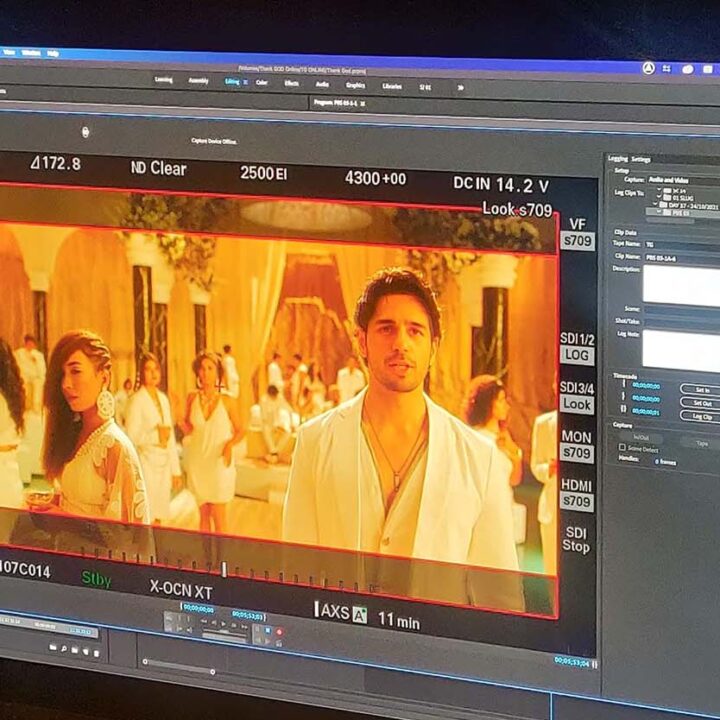Click the Step Forward button in capture transport
This screenshot has width=720, height=720.
234,625
